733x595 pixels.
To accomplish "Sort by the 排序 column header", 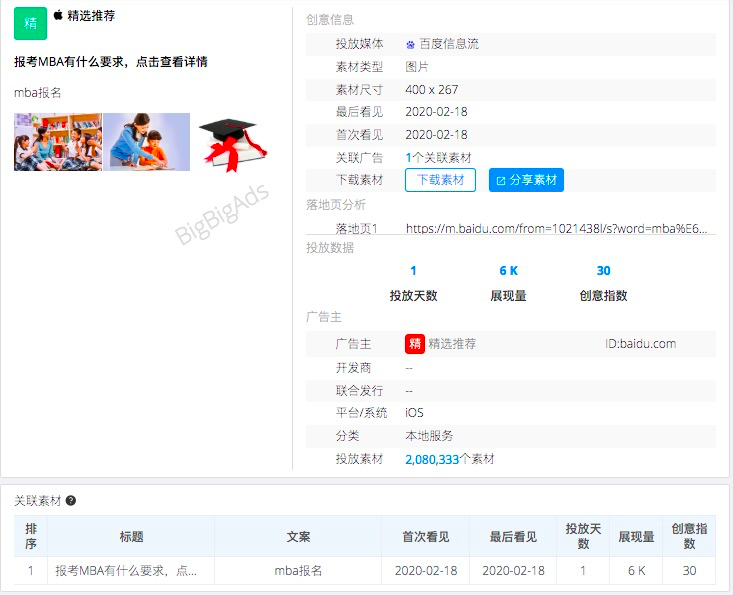I will click(31, 536).
